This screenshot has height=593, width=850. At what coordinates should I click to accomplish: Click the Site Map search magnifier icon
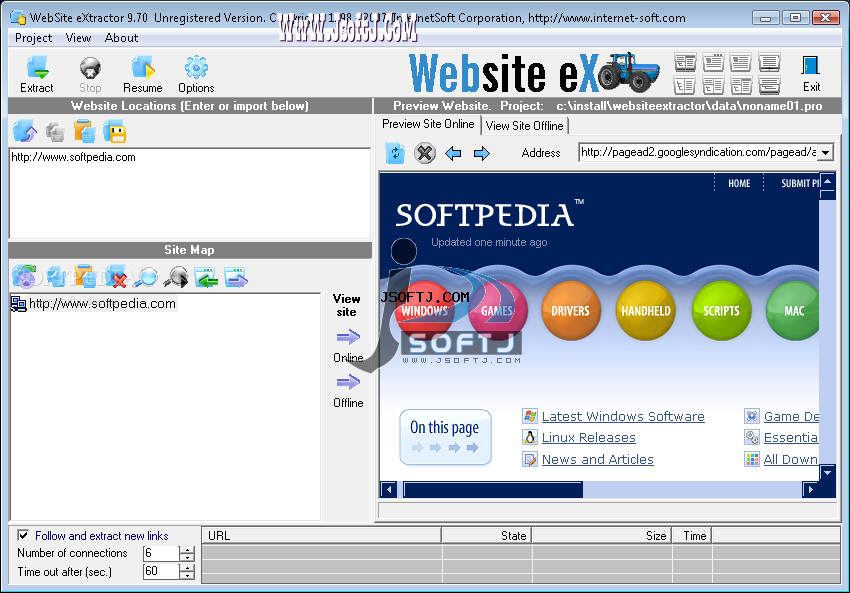145,276
